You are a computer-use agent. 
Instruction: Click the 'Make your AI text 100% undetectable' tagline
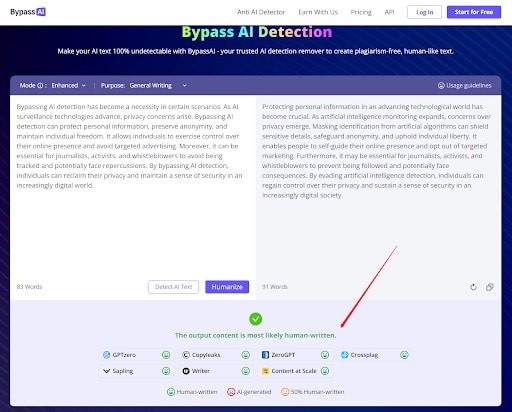coord(255,51)
